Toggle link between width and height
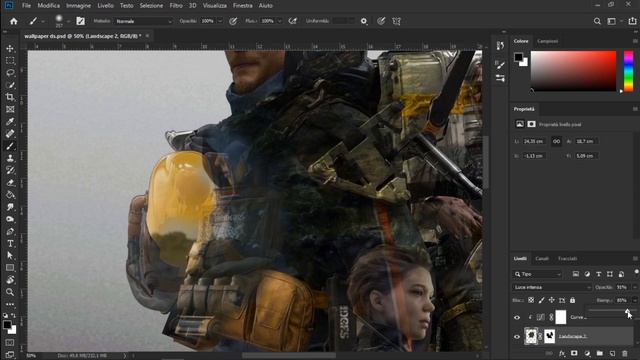Viewport: 640px width, 360px height. 556,141
